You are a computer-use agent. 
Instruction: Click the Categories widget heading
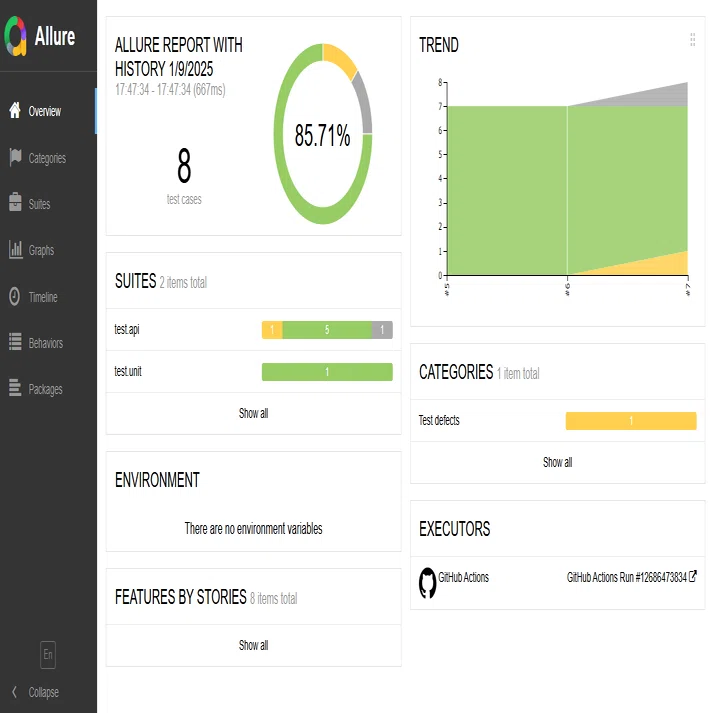coord(456,372)
